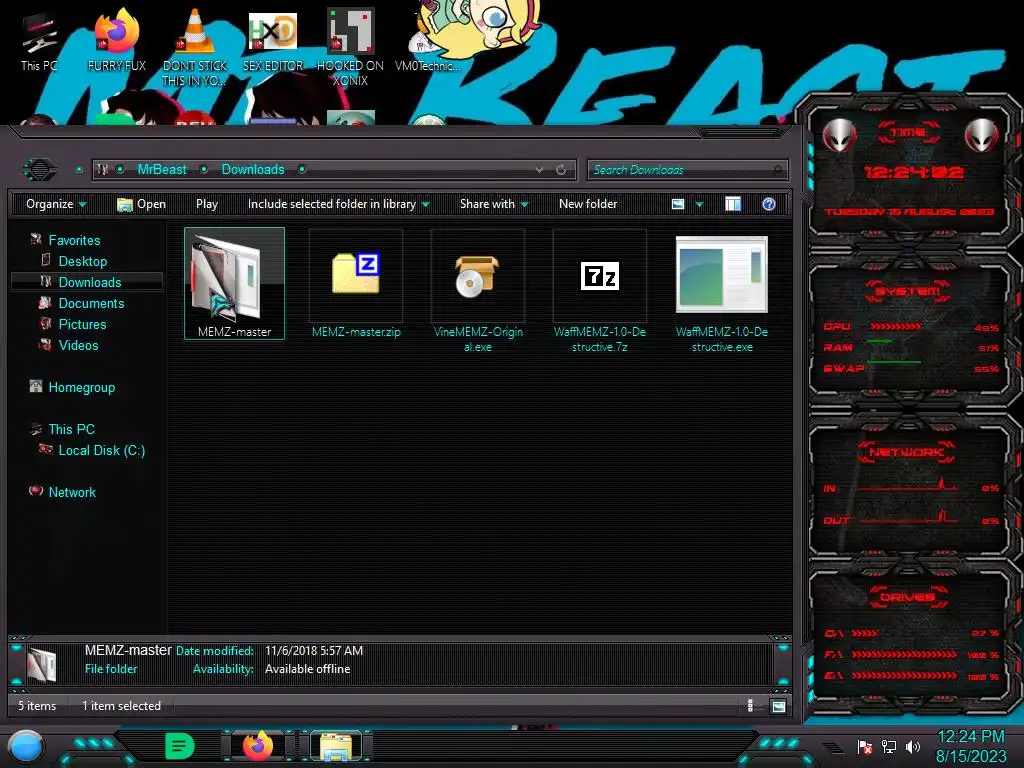Toggle the preview pane icon

tap(733, 204)
